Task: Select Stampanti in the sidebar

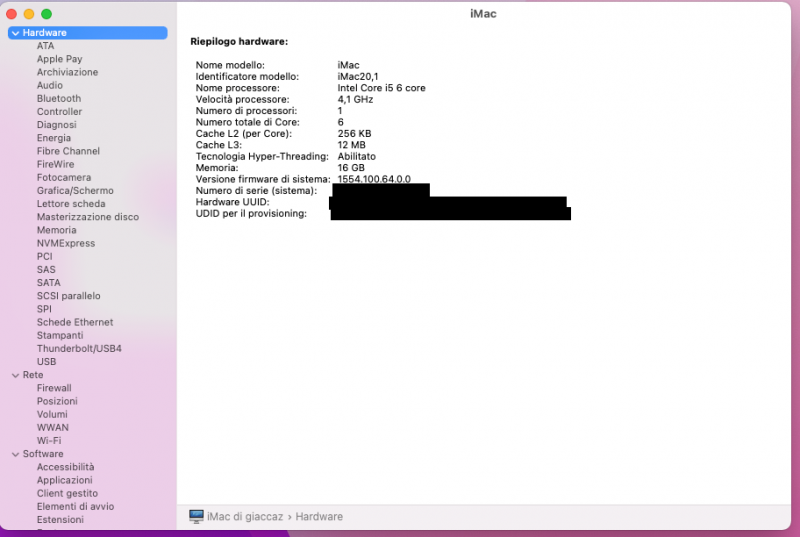Action: click(x=60, y=336)
